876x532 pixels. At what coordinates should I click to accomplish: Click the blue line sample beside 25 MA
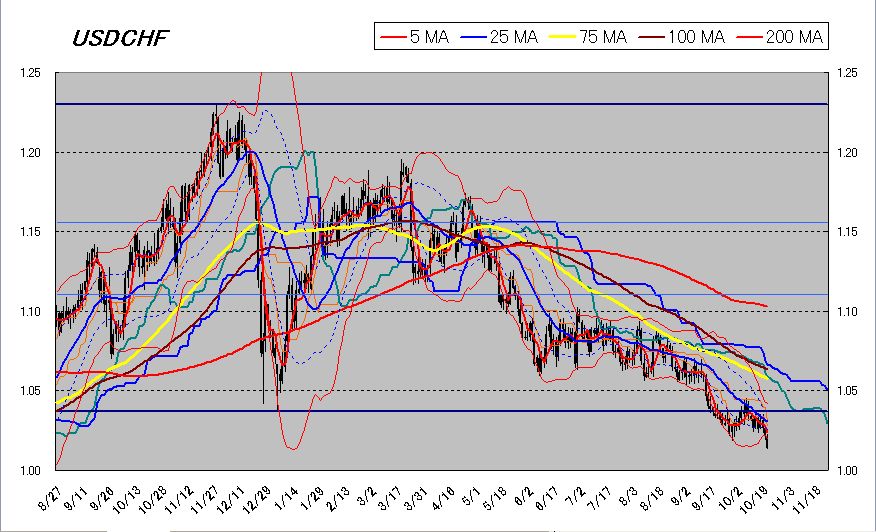coord(473,37)
